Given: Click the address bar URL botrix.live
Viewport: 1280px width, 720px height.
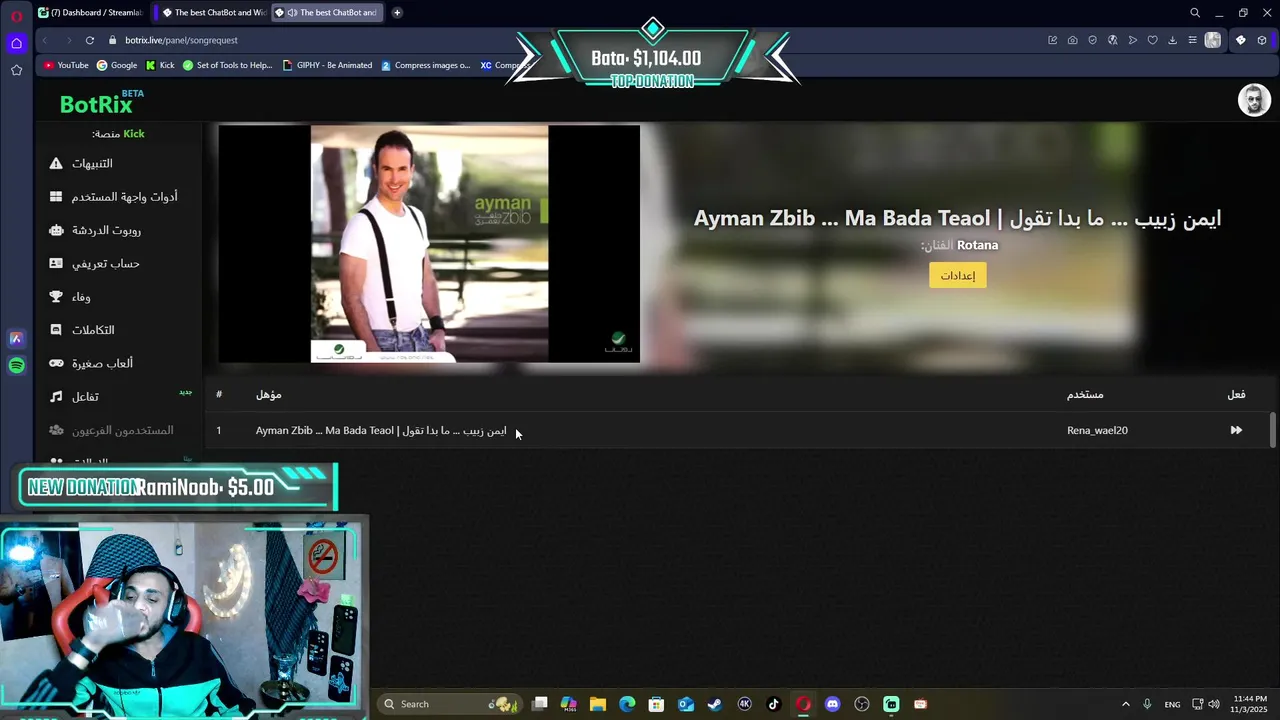Looking at the screenshot, I should coord(181,40).
